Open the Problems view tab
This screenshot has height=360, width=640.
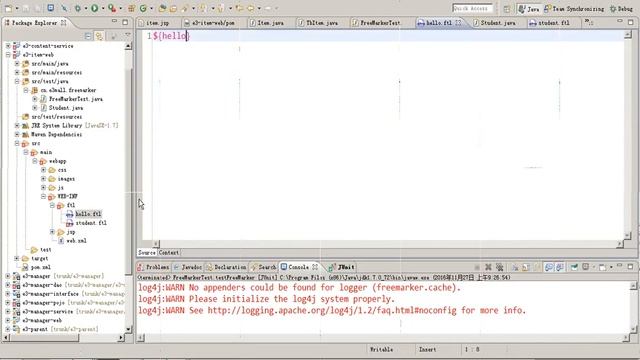153,267
